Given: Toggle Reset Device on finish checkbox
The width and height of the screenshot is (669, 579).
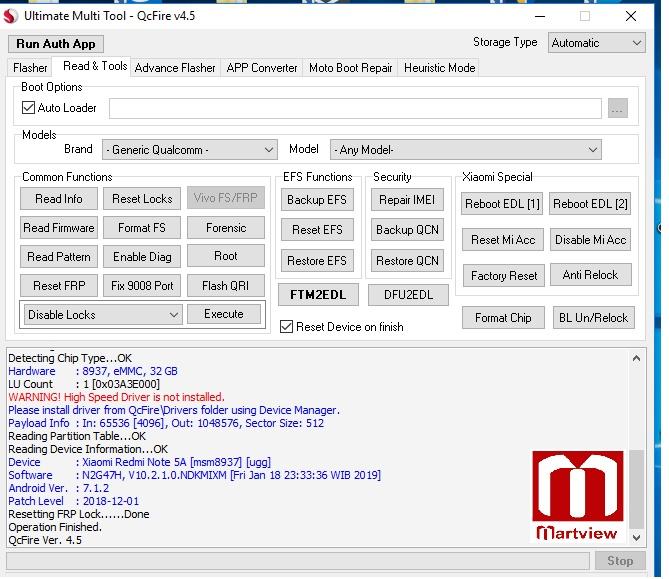Looking at the screenshot, I should pyautogui.click(x=286, y=327).
